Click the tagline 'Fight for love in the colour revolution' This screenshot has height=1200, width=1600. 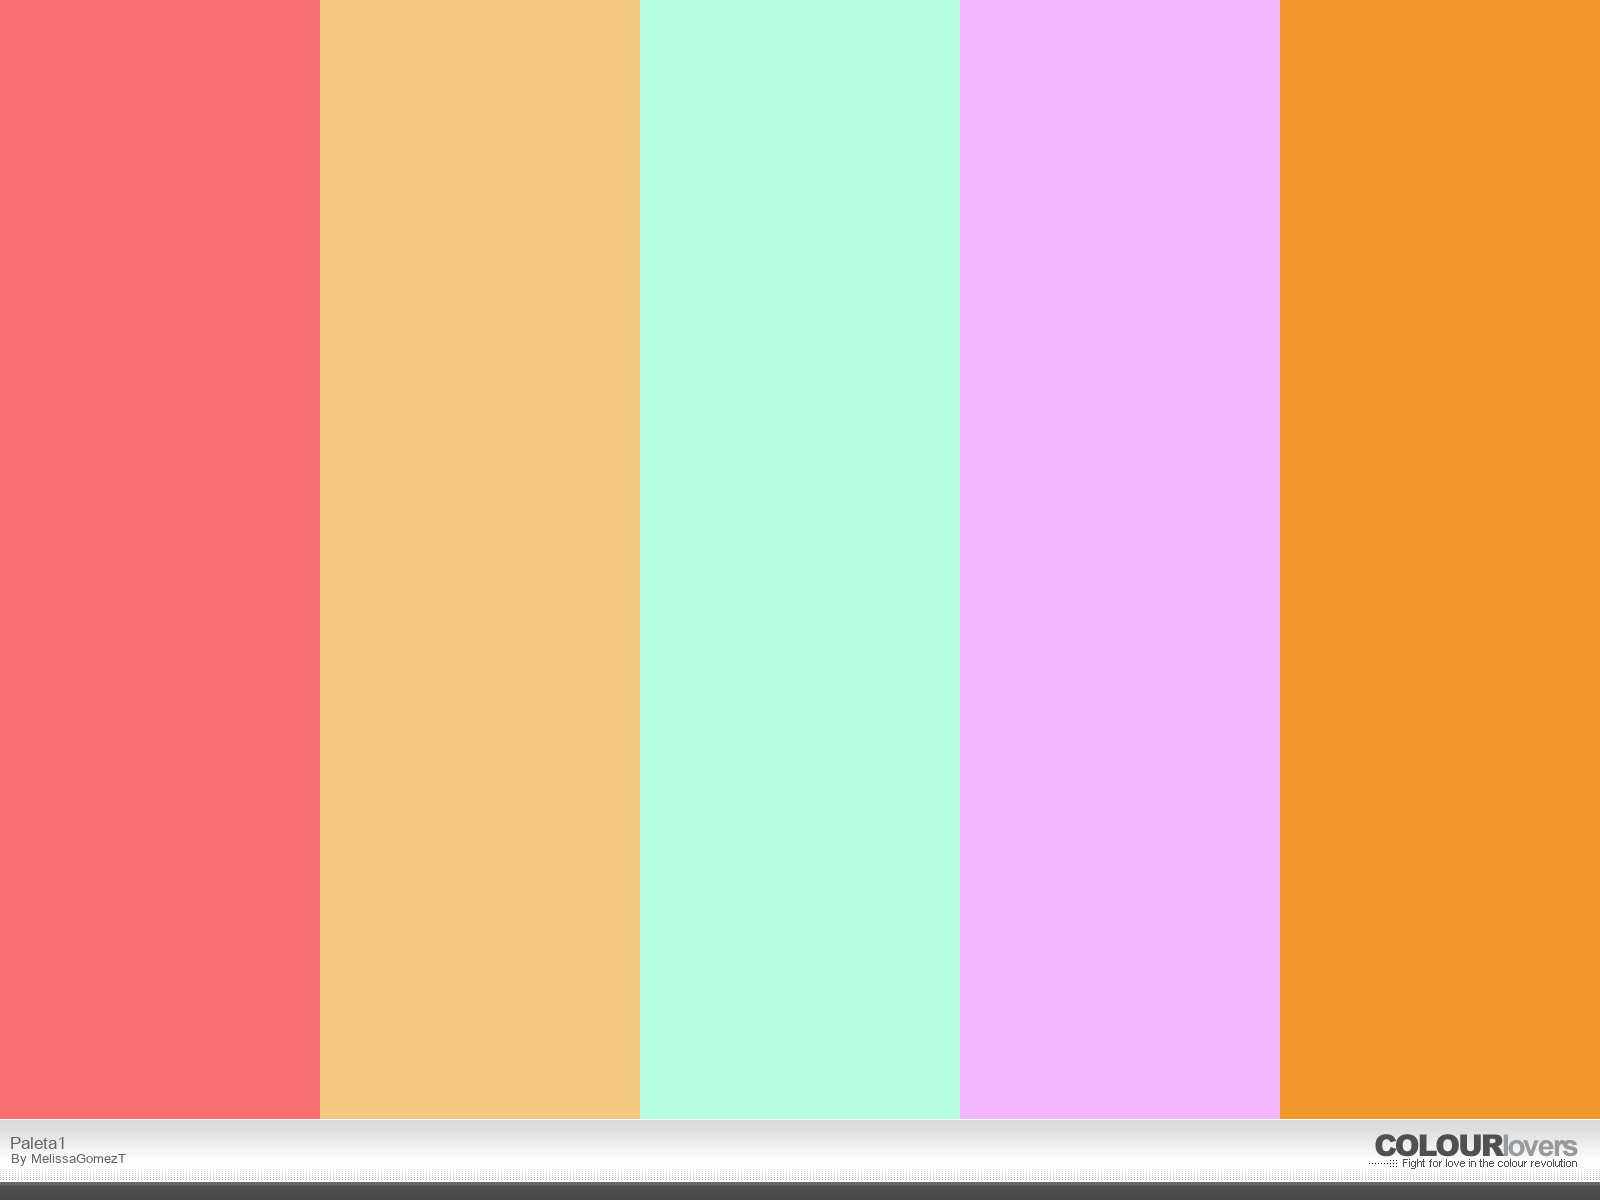click(1489, 1164)
